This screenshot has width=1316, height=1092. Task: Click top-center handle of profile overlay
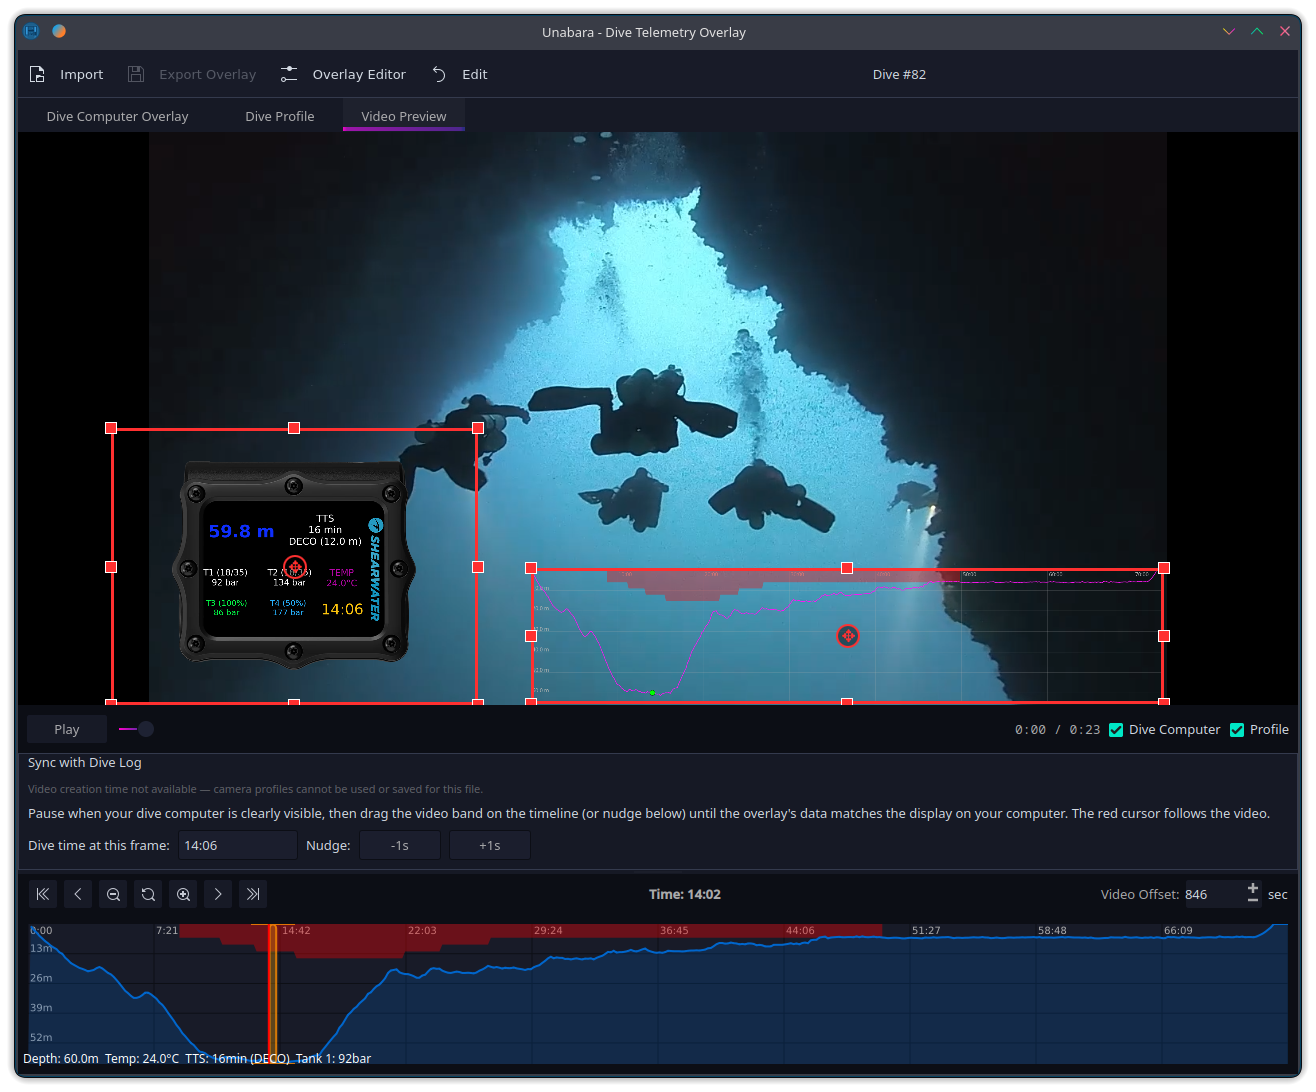coord(847,568)
